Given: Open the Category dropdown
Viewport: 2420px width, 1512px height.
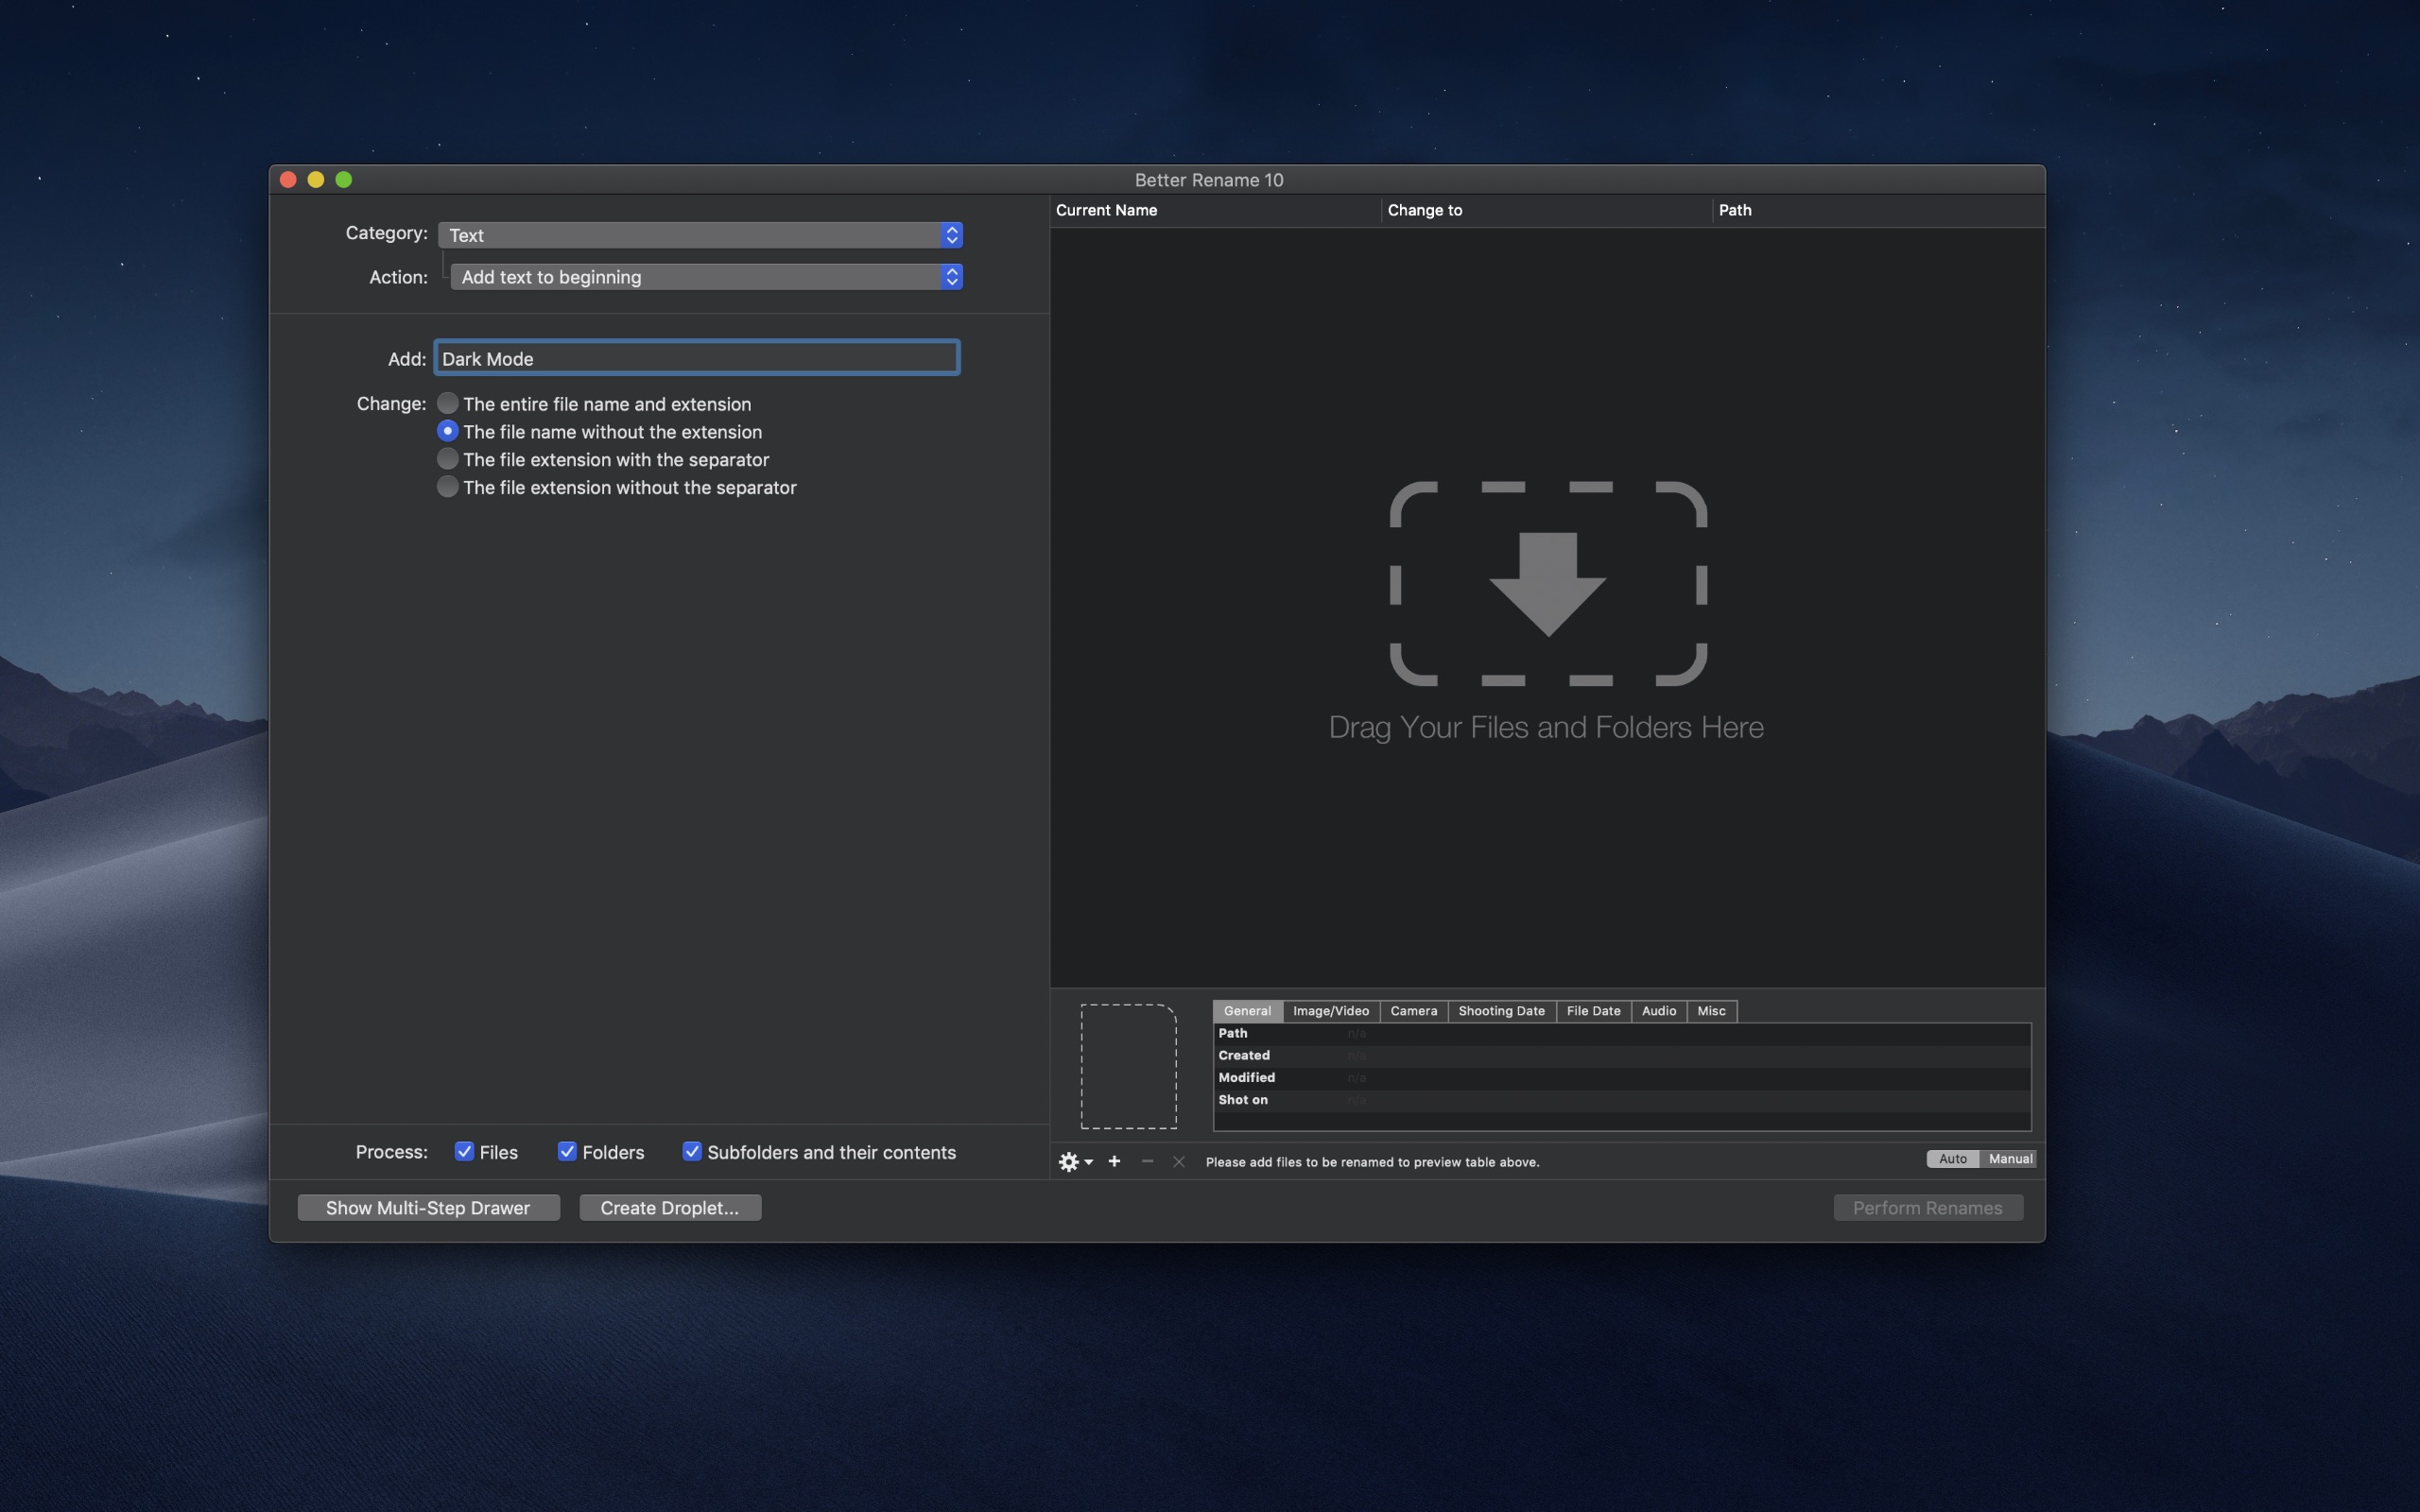Looking at the screenshot, I should coord(700,235).
